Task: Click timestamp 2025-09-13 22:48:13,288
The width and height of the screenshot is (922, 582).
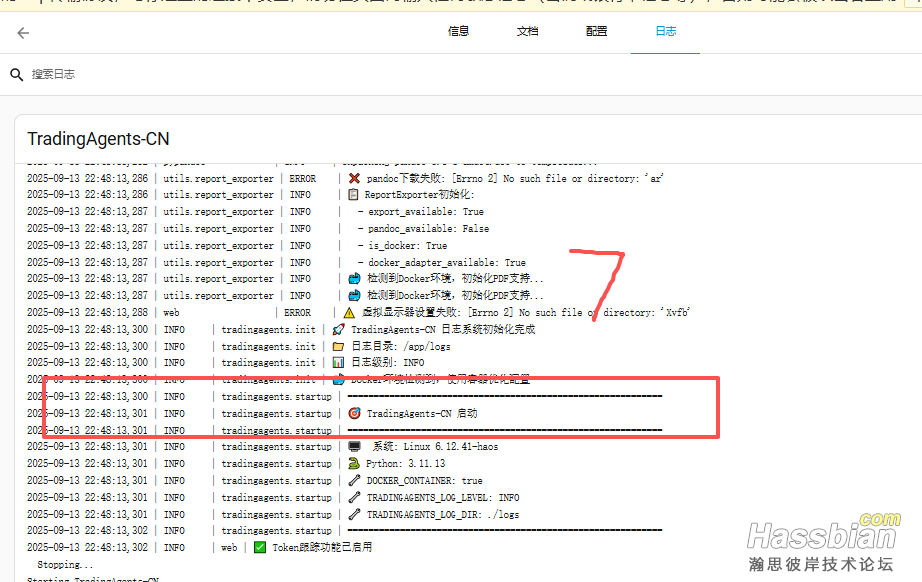Action: click(88, 313)
